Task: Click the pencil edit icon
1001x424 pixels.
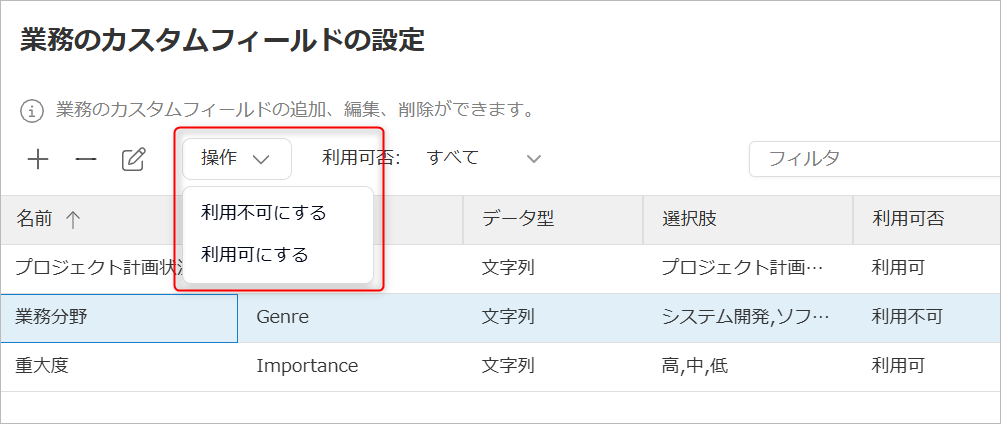Action: [134, 159]
